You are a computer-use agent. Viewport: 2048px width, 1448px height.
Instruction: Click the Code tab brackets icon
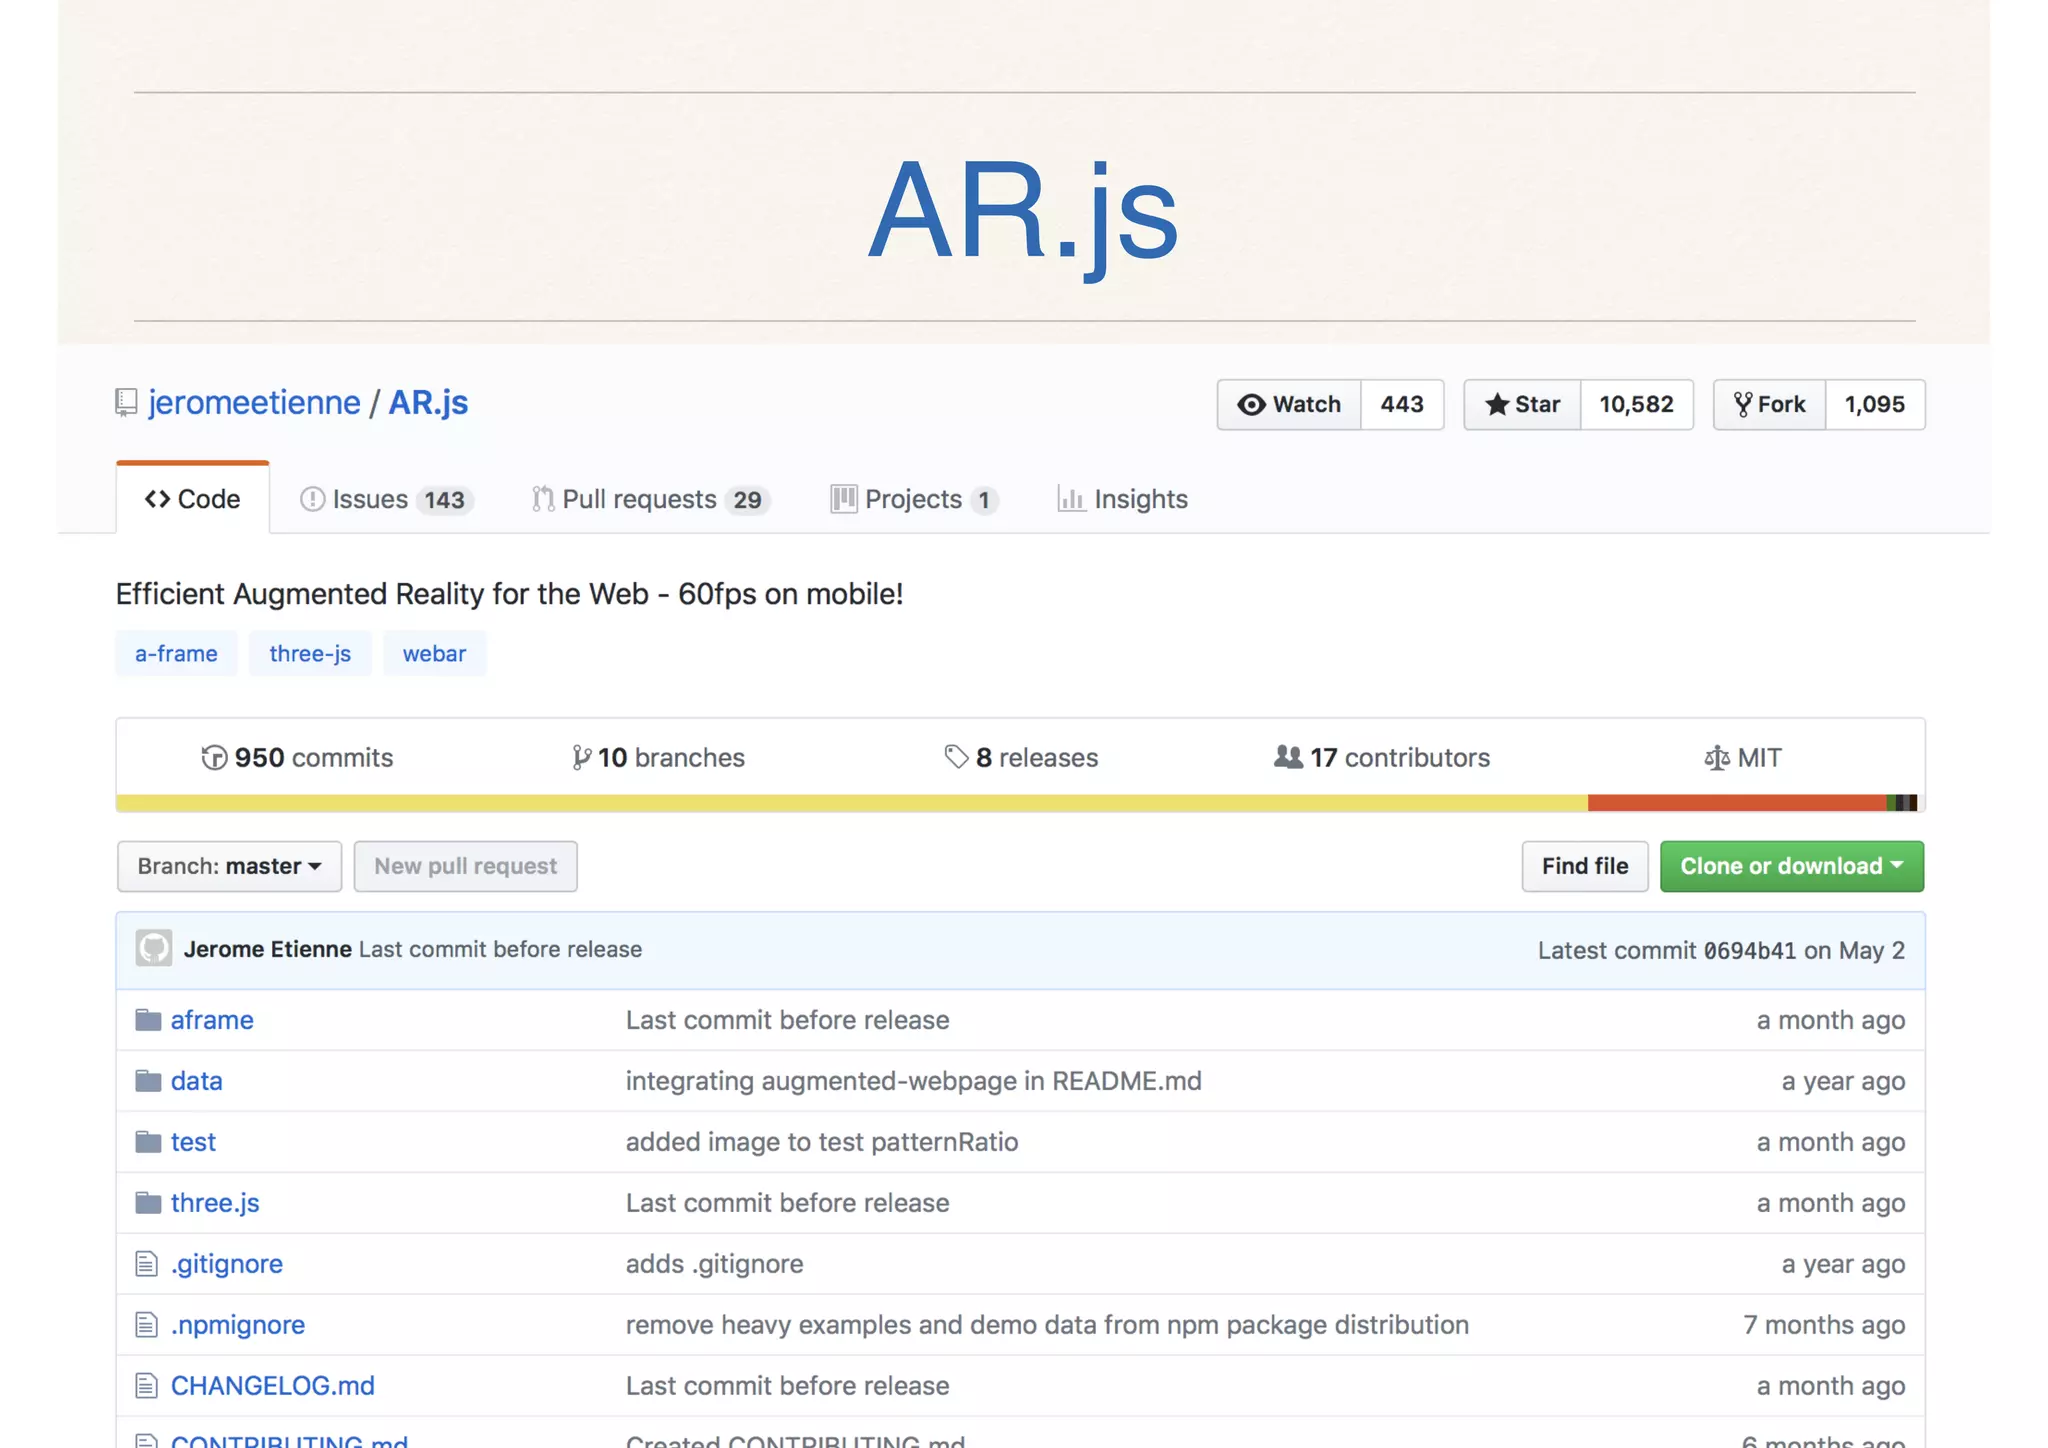[x=157, y=499]
